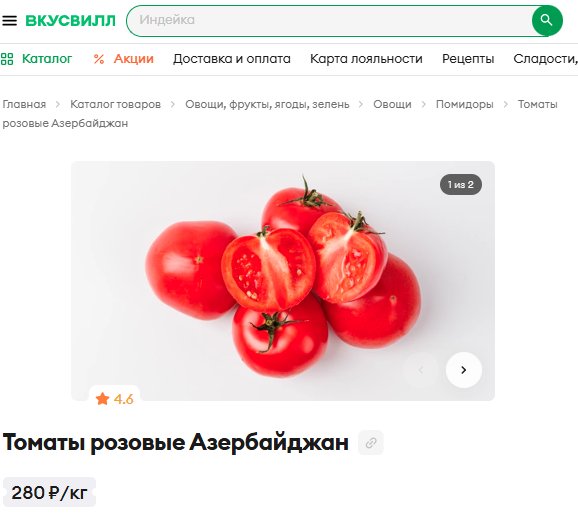Image resolution: width=578 pixels, height=518 pixels.
Task: Navigate to Главная breadcrumb
Action: tap(24, 104)
